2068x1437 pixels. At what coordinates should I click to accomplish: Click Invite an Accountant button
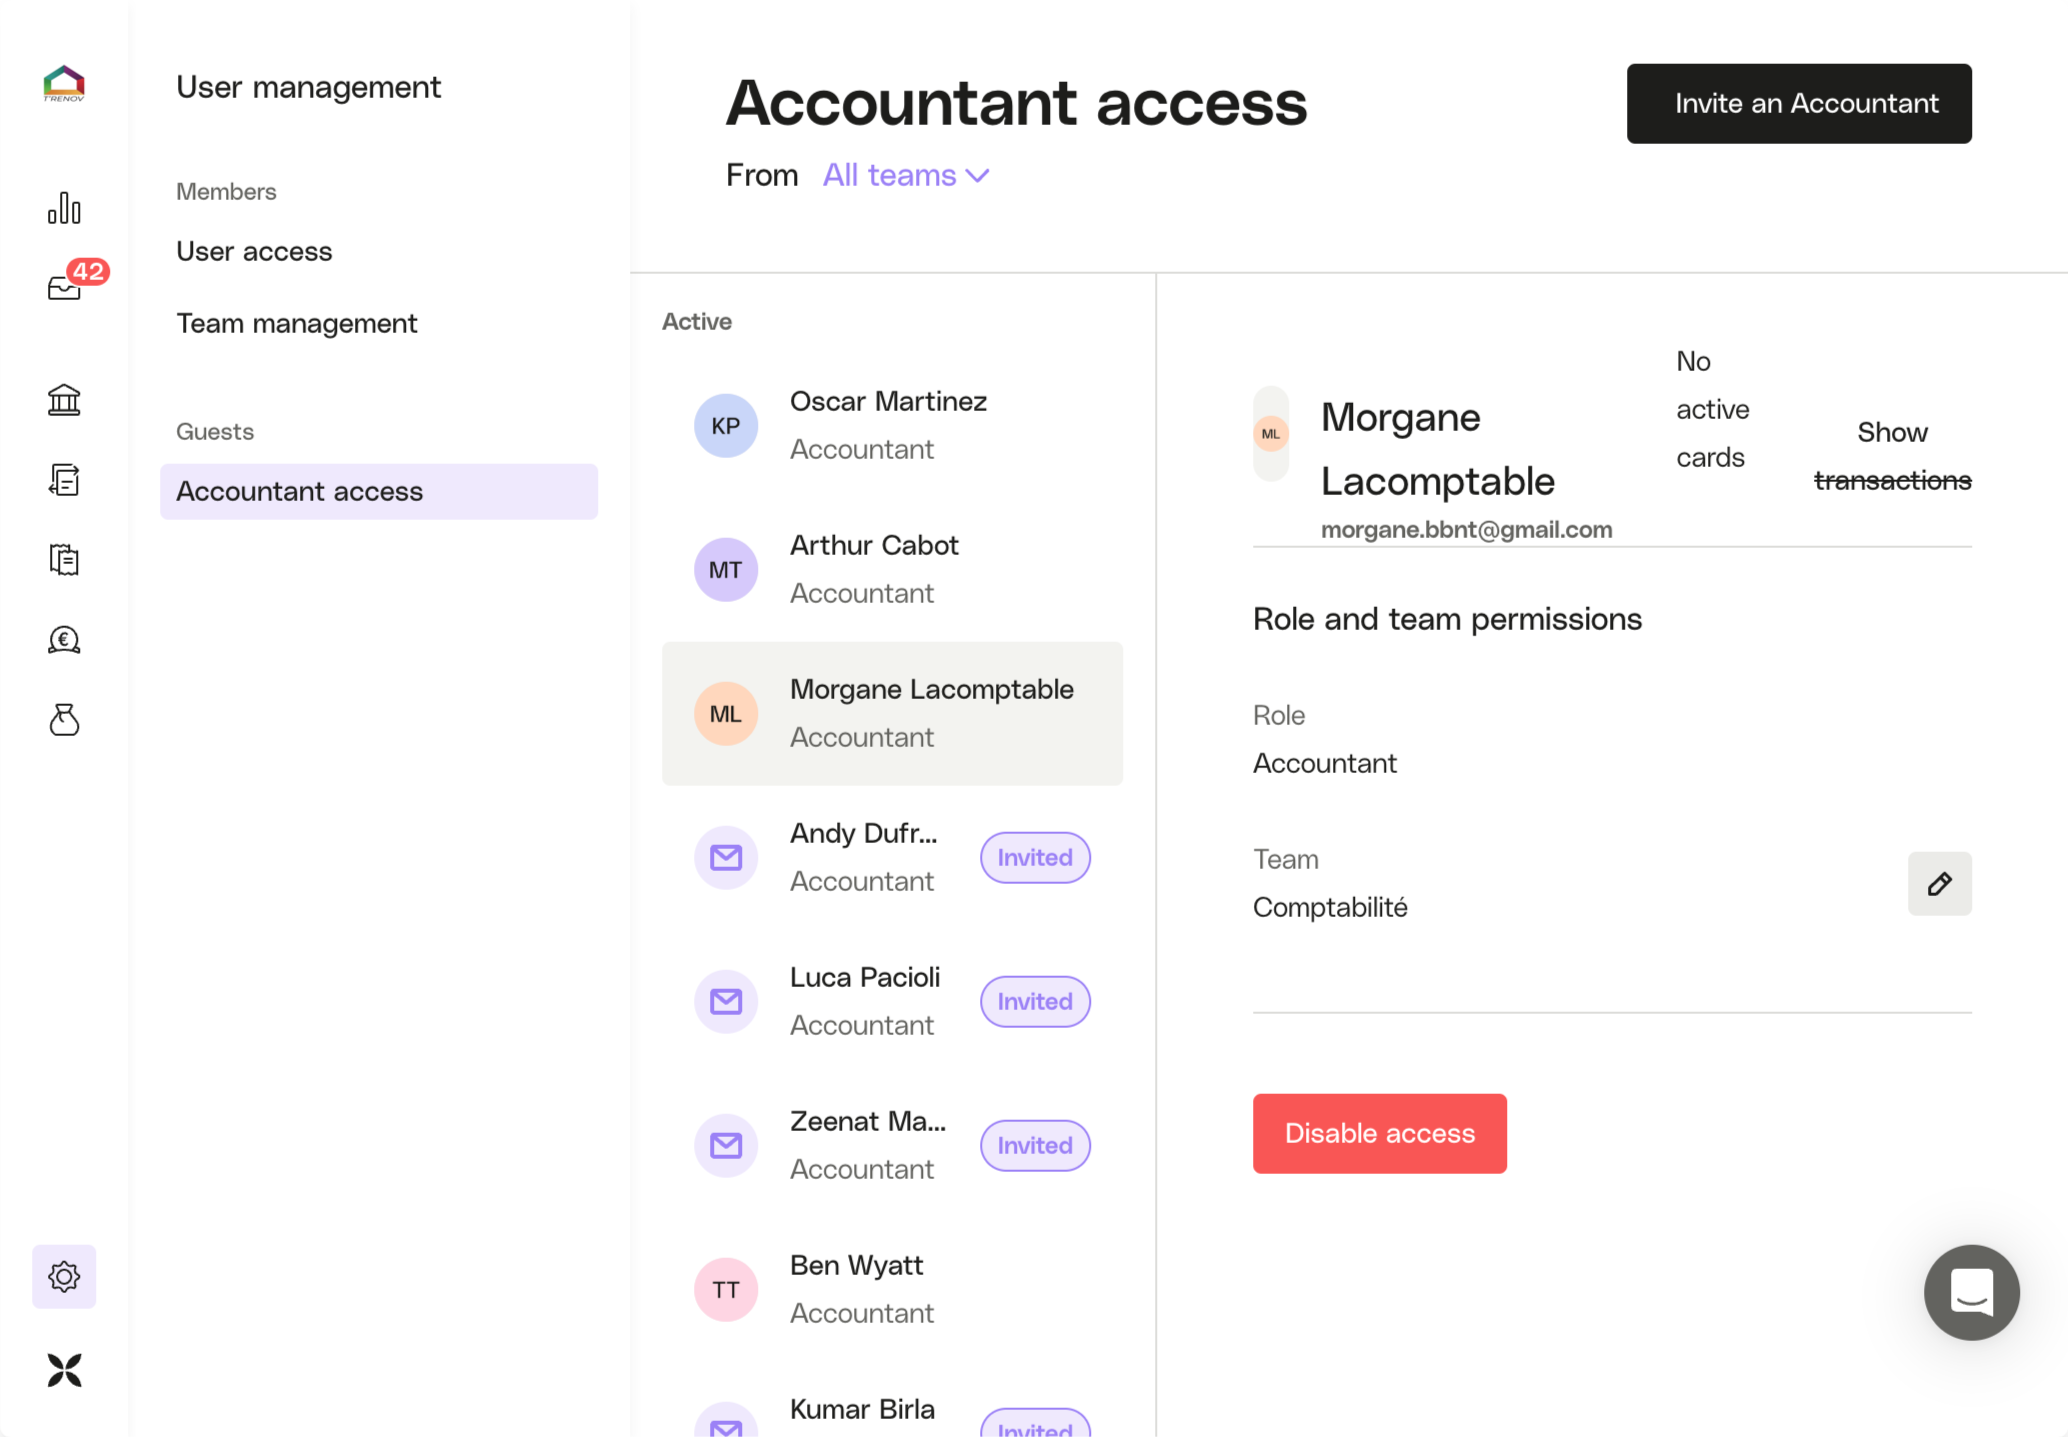pos(1798,104)
